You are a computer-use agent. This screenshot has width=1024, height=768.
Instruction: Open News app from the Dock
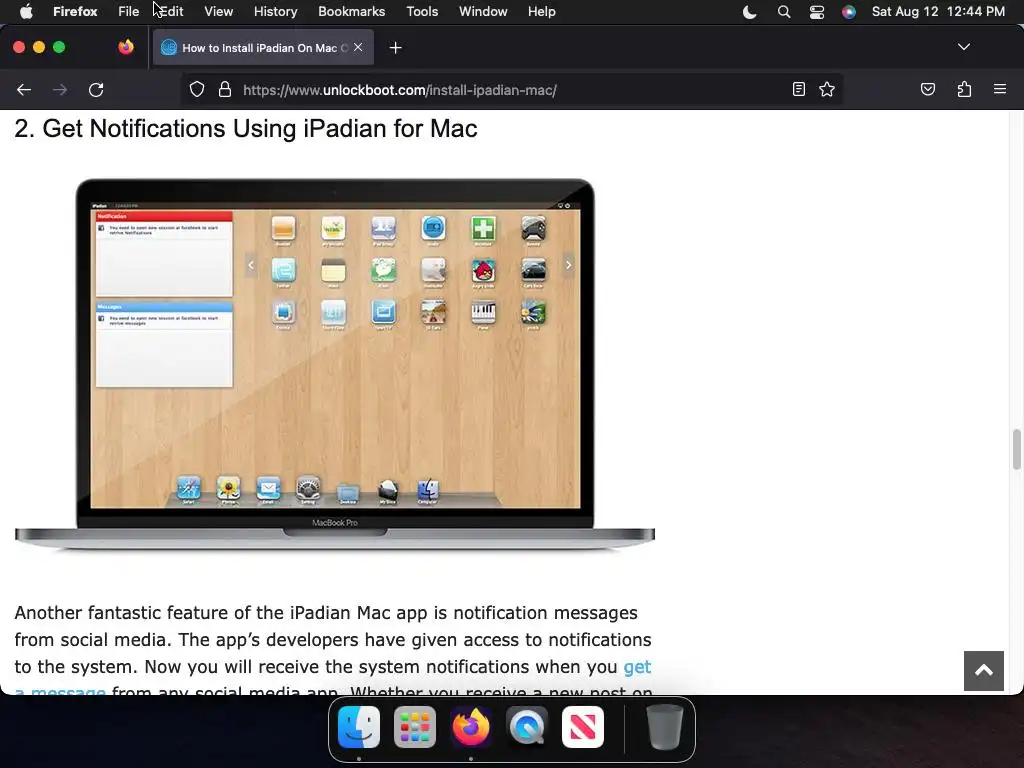[x=583, y=727]
